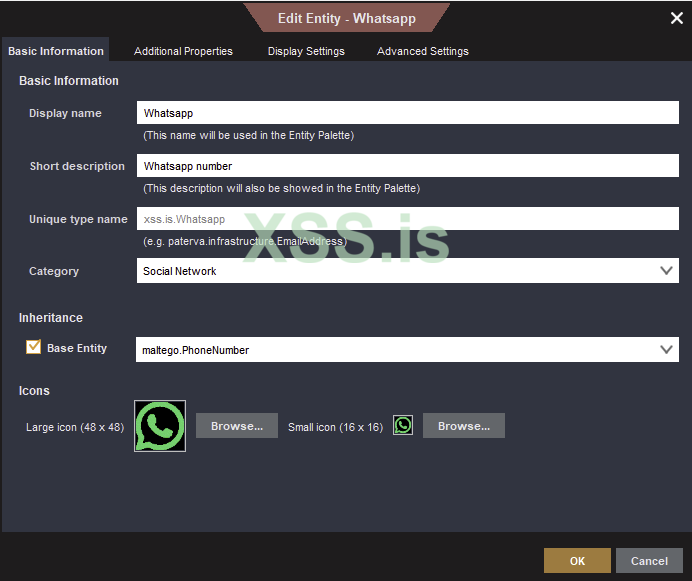692x581 pixels.
Task: Switch to the Additional Properties tab
Action: click(183, 51)
